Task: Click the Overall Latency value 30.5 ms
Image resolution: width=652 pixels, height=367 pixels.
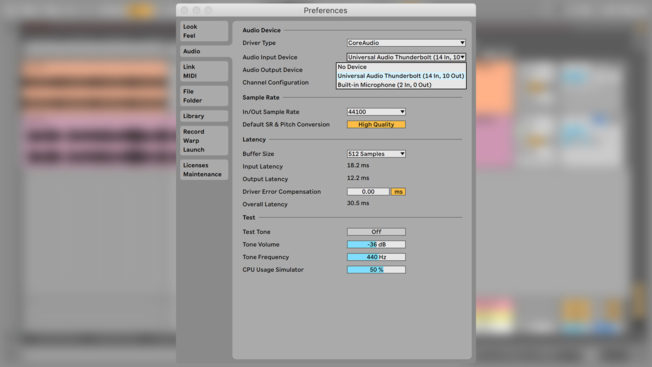Action: click(358, 203)
